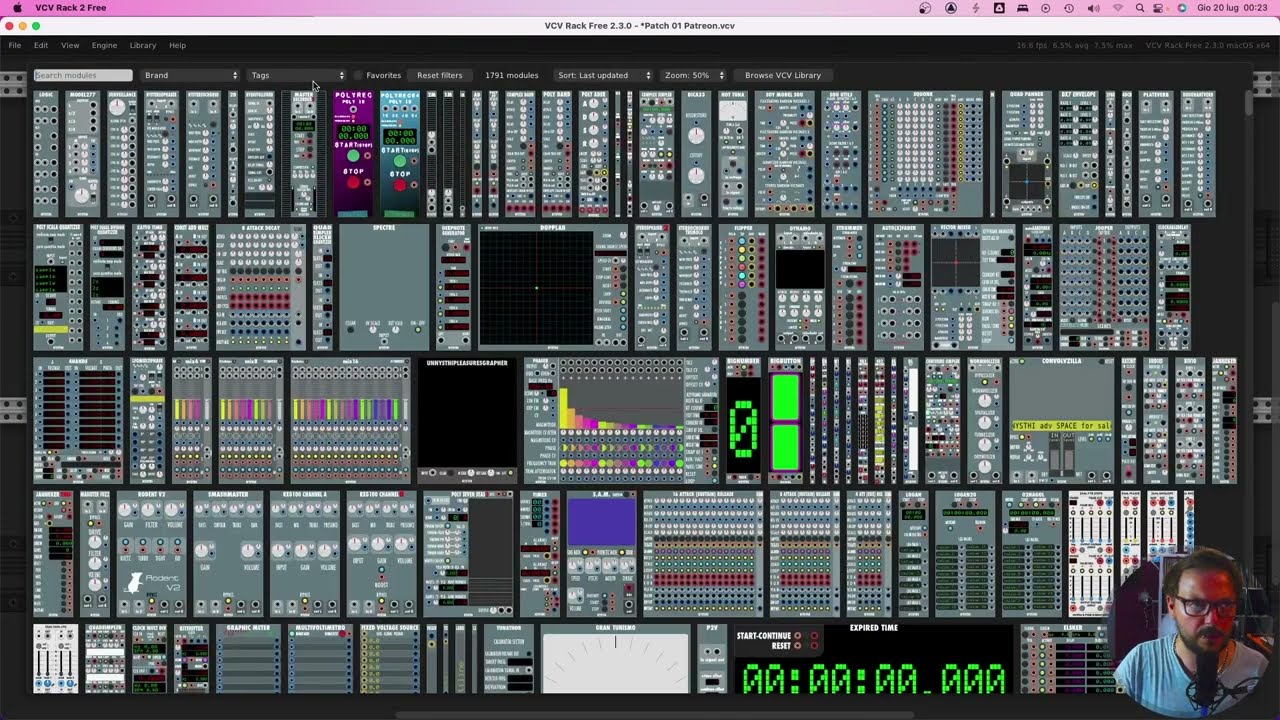This screenshot has width=1280, height=720.
Task: Select the NOT TUNA module
Action: point(733,153)
